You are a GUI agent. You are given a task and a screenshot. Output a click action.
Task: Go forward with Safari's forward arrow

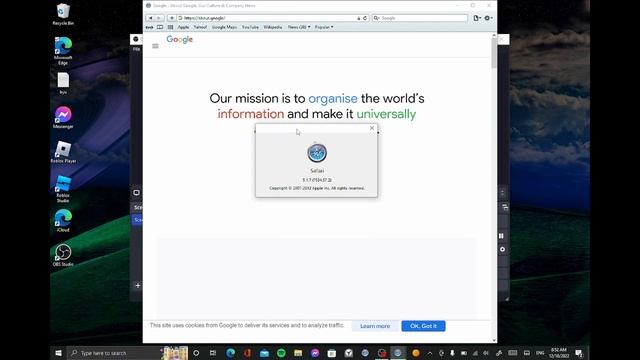pos(159,18)
